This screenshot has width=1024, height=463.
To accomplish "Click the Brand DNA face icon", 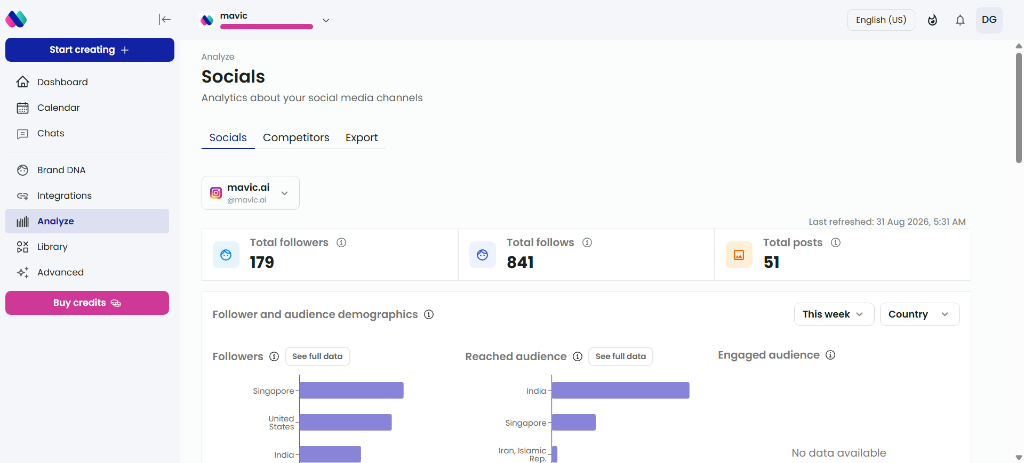I will [23, 170].
